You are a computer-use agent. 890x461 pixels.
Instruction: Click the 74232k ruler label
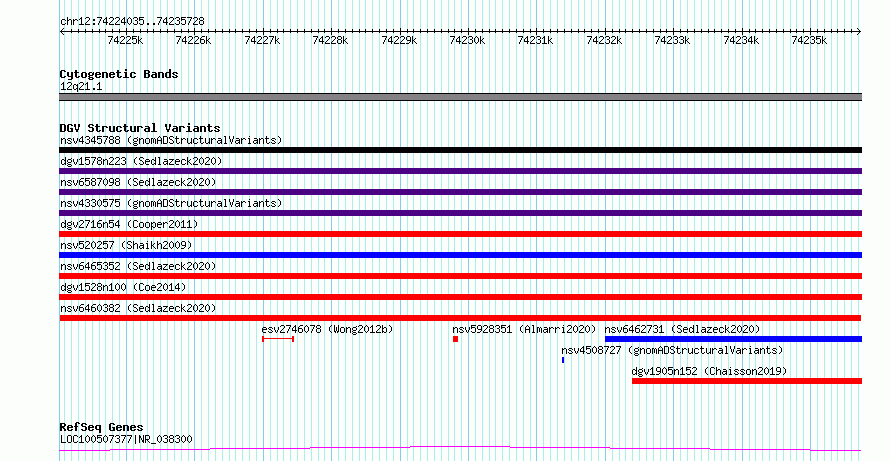point(604,40)
